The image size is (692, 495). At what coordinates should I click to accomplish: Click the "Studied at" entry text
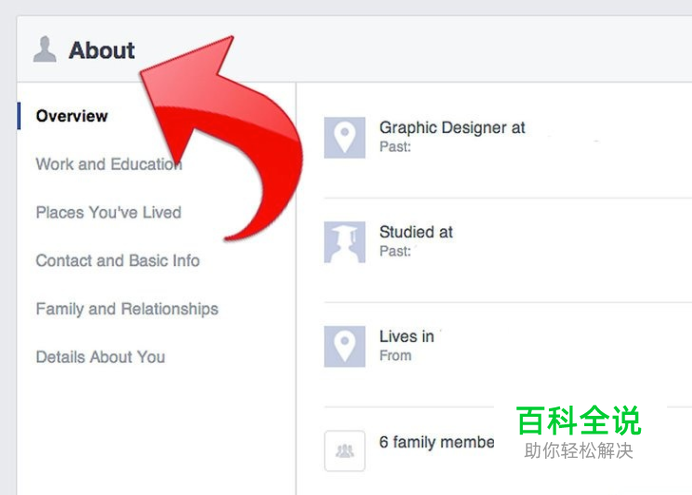click(416, 232)
